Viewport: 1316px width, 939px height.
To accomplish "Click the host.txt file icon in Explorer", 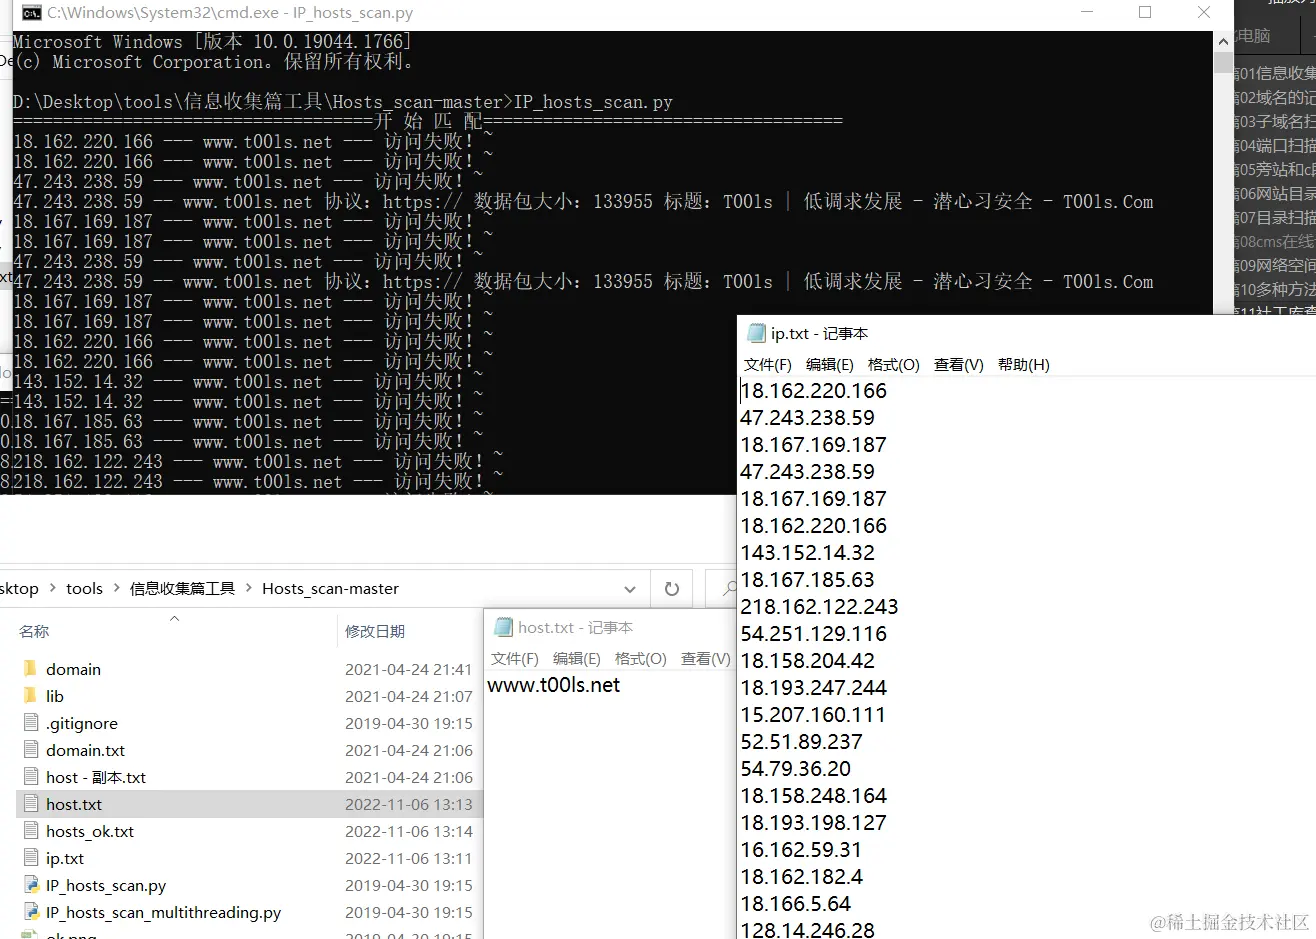I will point(30,804).
